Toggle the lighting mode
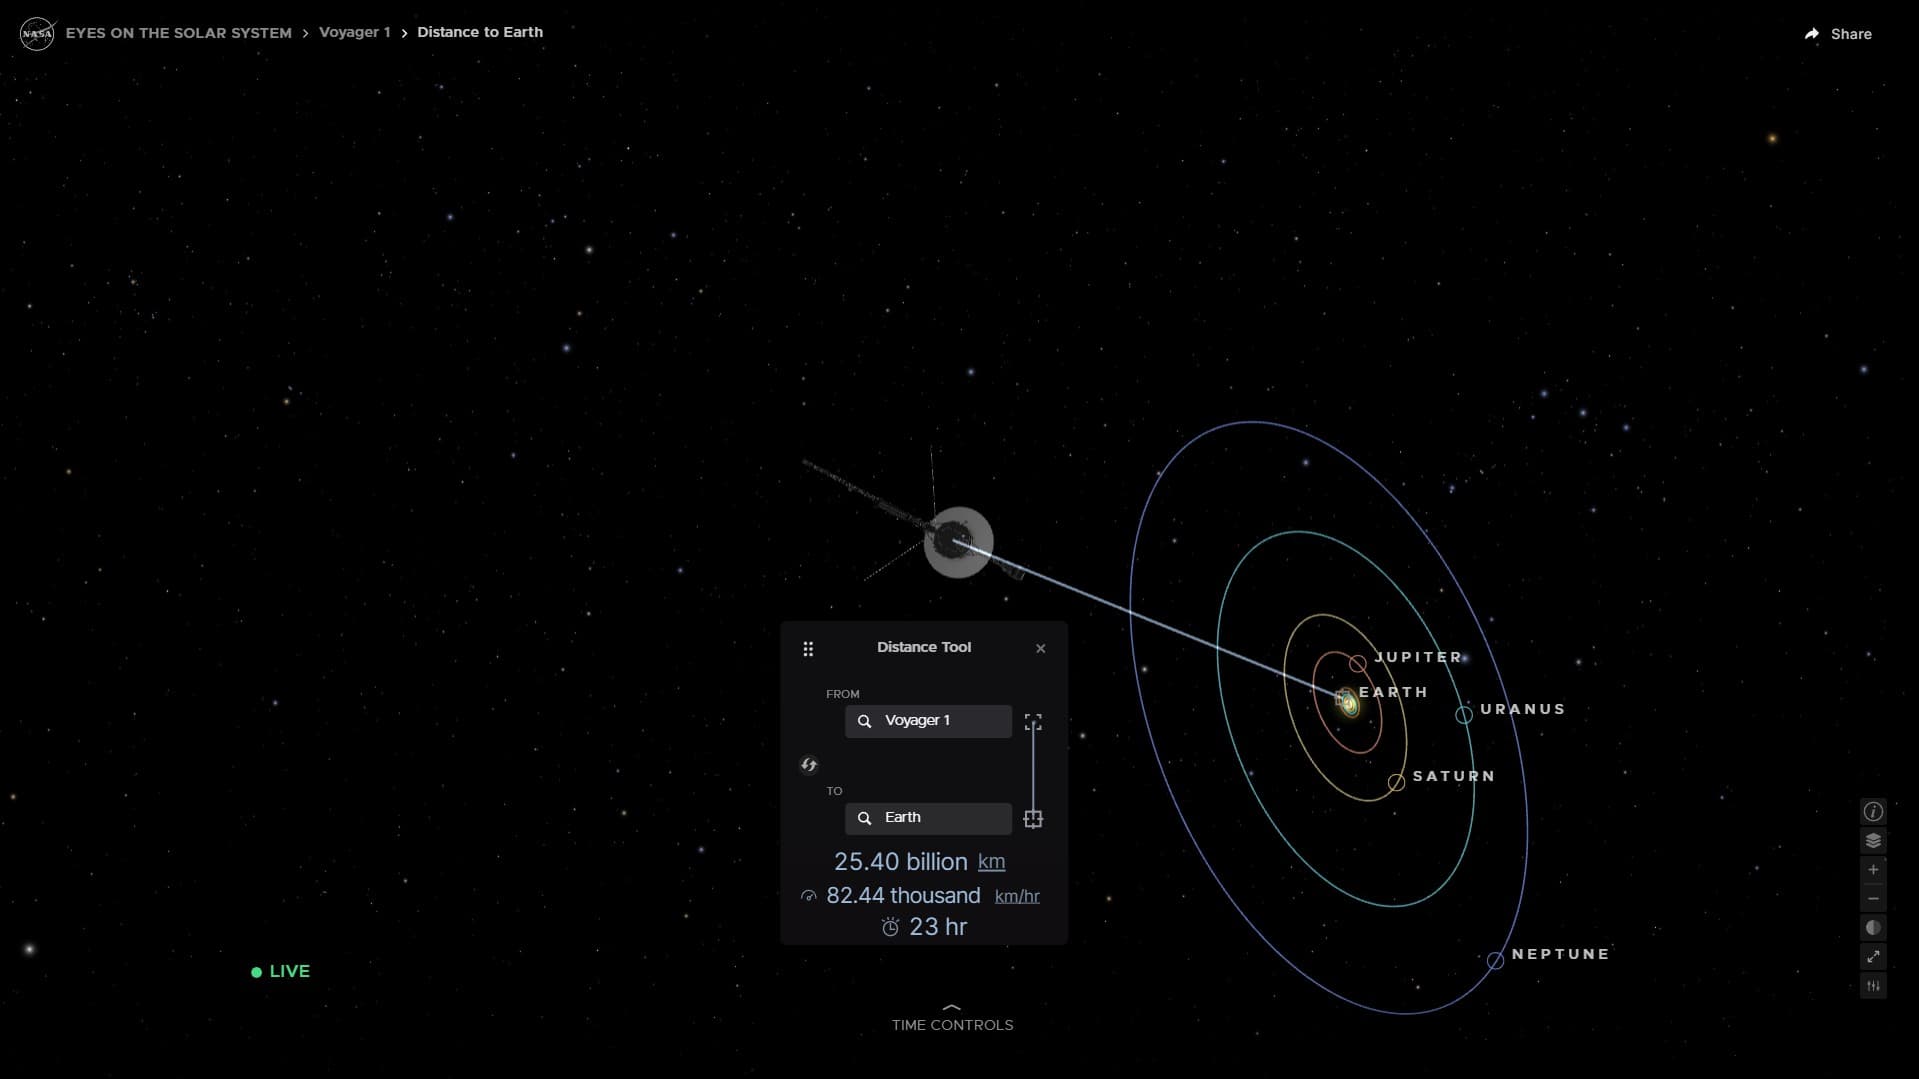Screen dimensions: 1919x1079 point(1873,928)
